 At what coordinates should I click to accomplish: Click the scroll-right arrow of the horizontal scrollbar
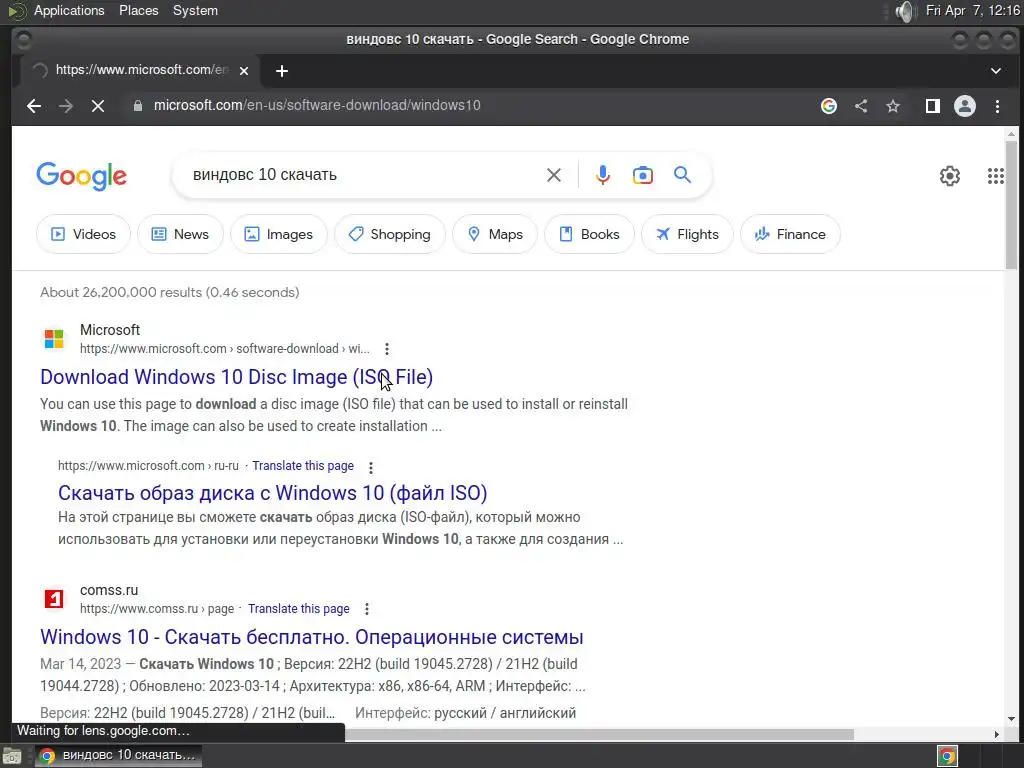pos(997,734)
